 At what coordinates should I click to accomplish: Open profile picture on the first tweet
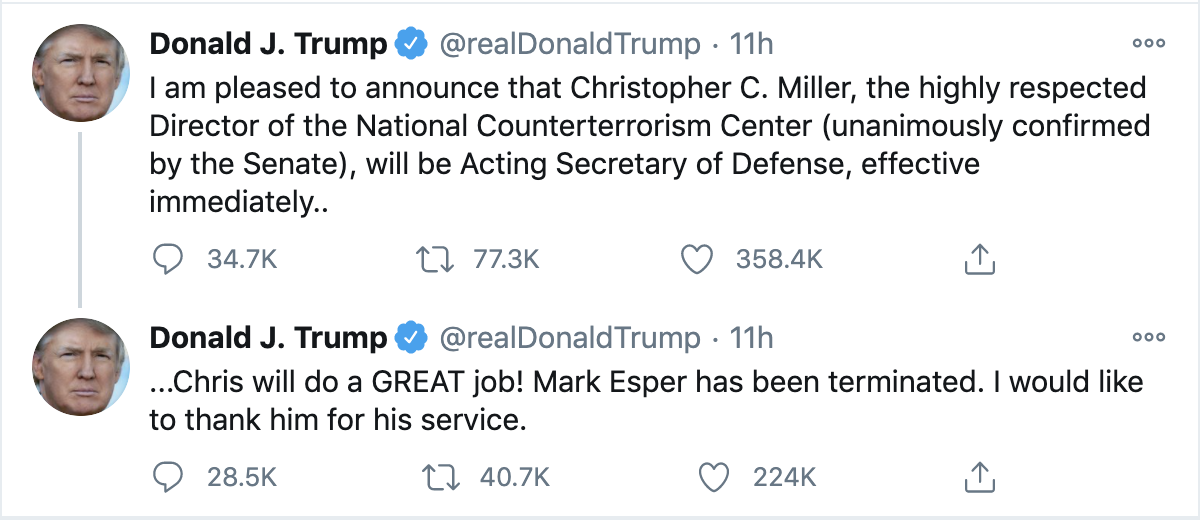pyautogui.click(x=81, y=72)
